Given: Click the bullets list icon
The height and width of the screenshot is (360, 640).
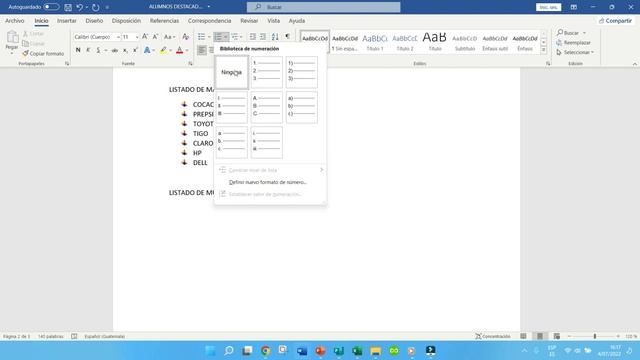Looking at the screenshot, I should pyautogui.click(x=202, y=37).
